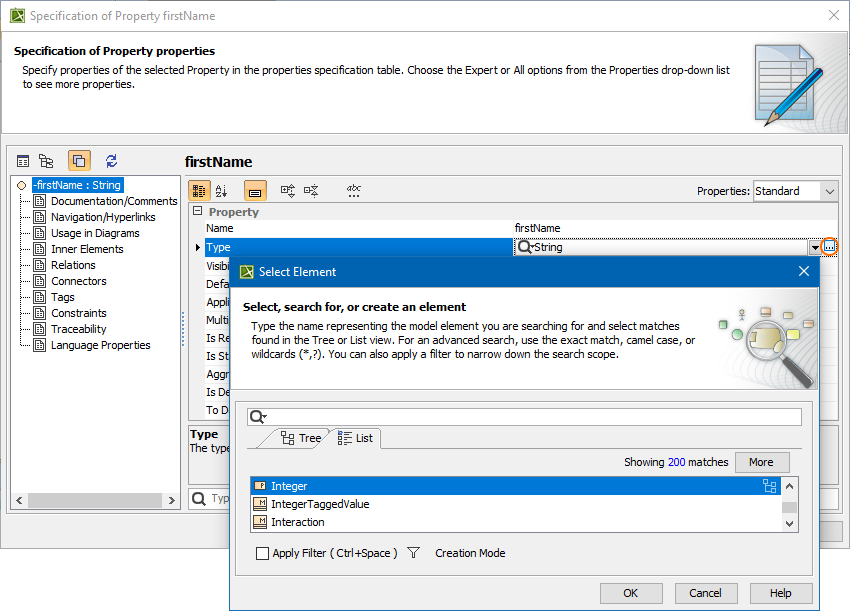
Task: Click the Name value field firstName
Action: tap(675, 228)
